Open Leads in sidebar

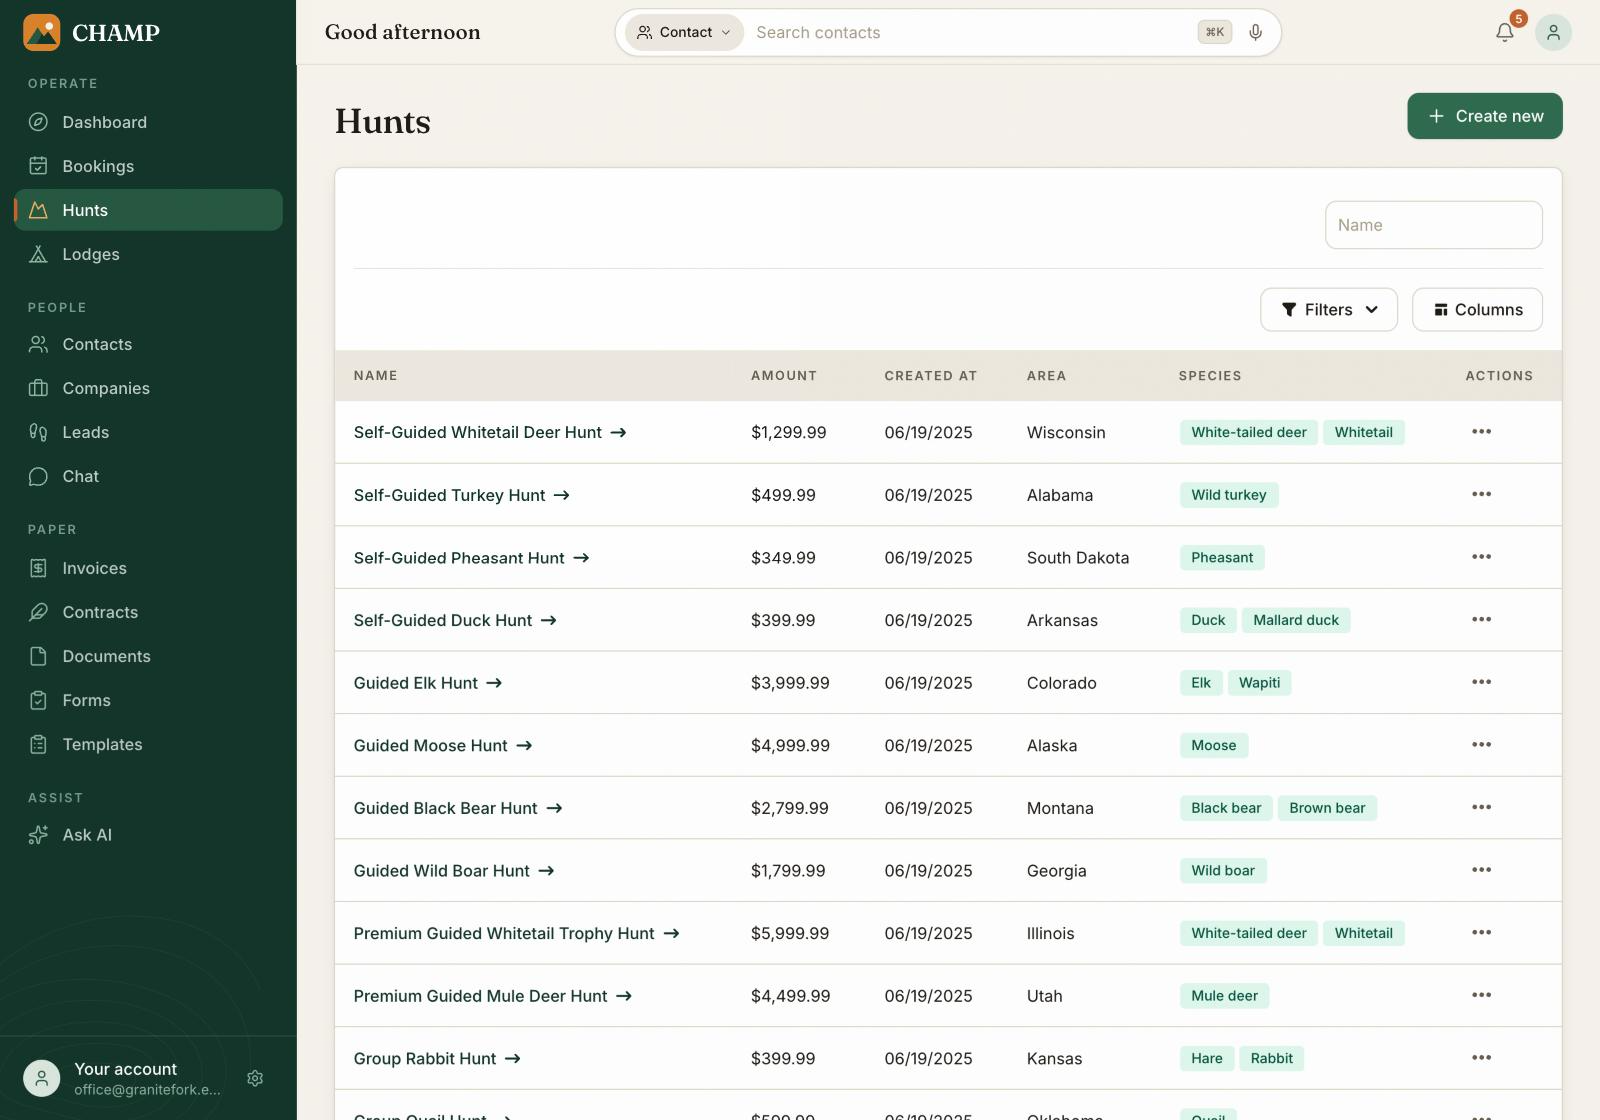tap(148, 432)
